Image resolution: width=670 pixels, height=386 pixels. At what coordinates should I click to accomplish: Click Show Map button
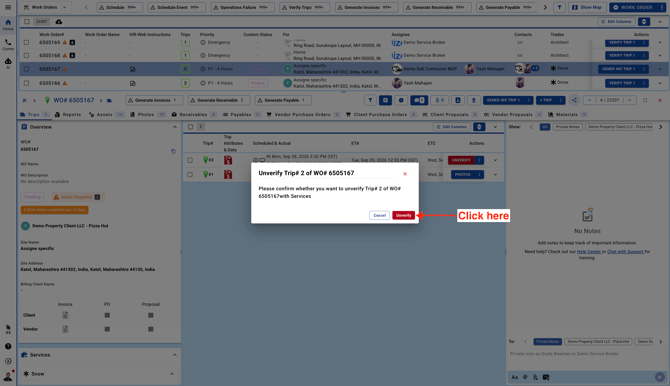click(587, 7)
